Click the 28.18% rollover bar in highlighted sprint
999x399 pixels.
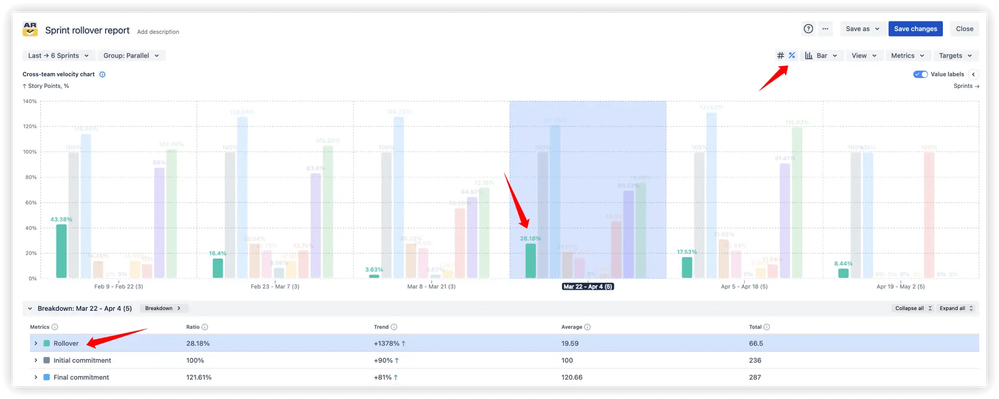530,261
